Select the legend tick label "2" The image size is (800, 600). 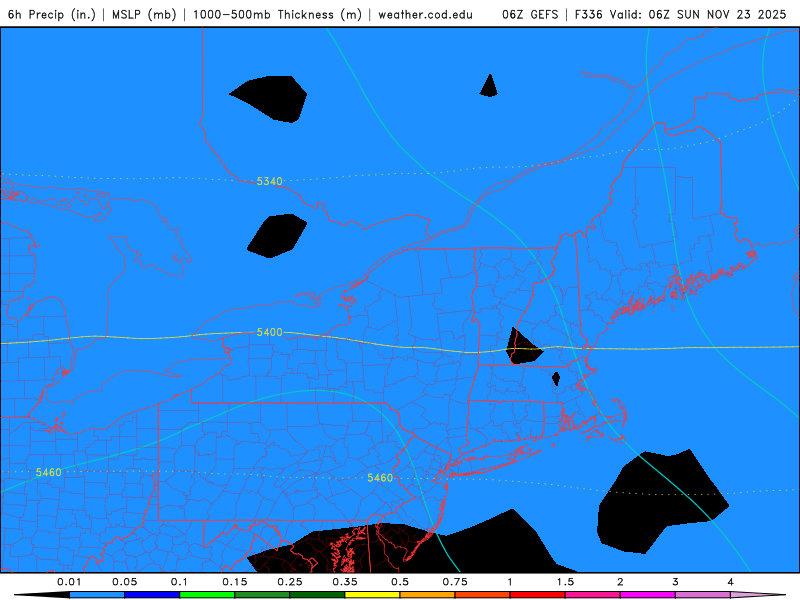tap(620, 582)
